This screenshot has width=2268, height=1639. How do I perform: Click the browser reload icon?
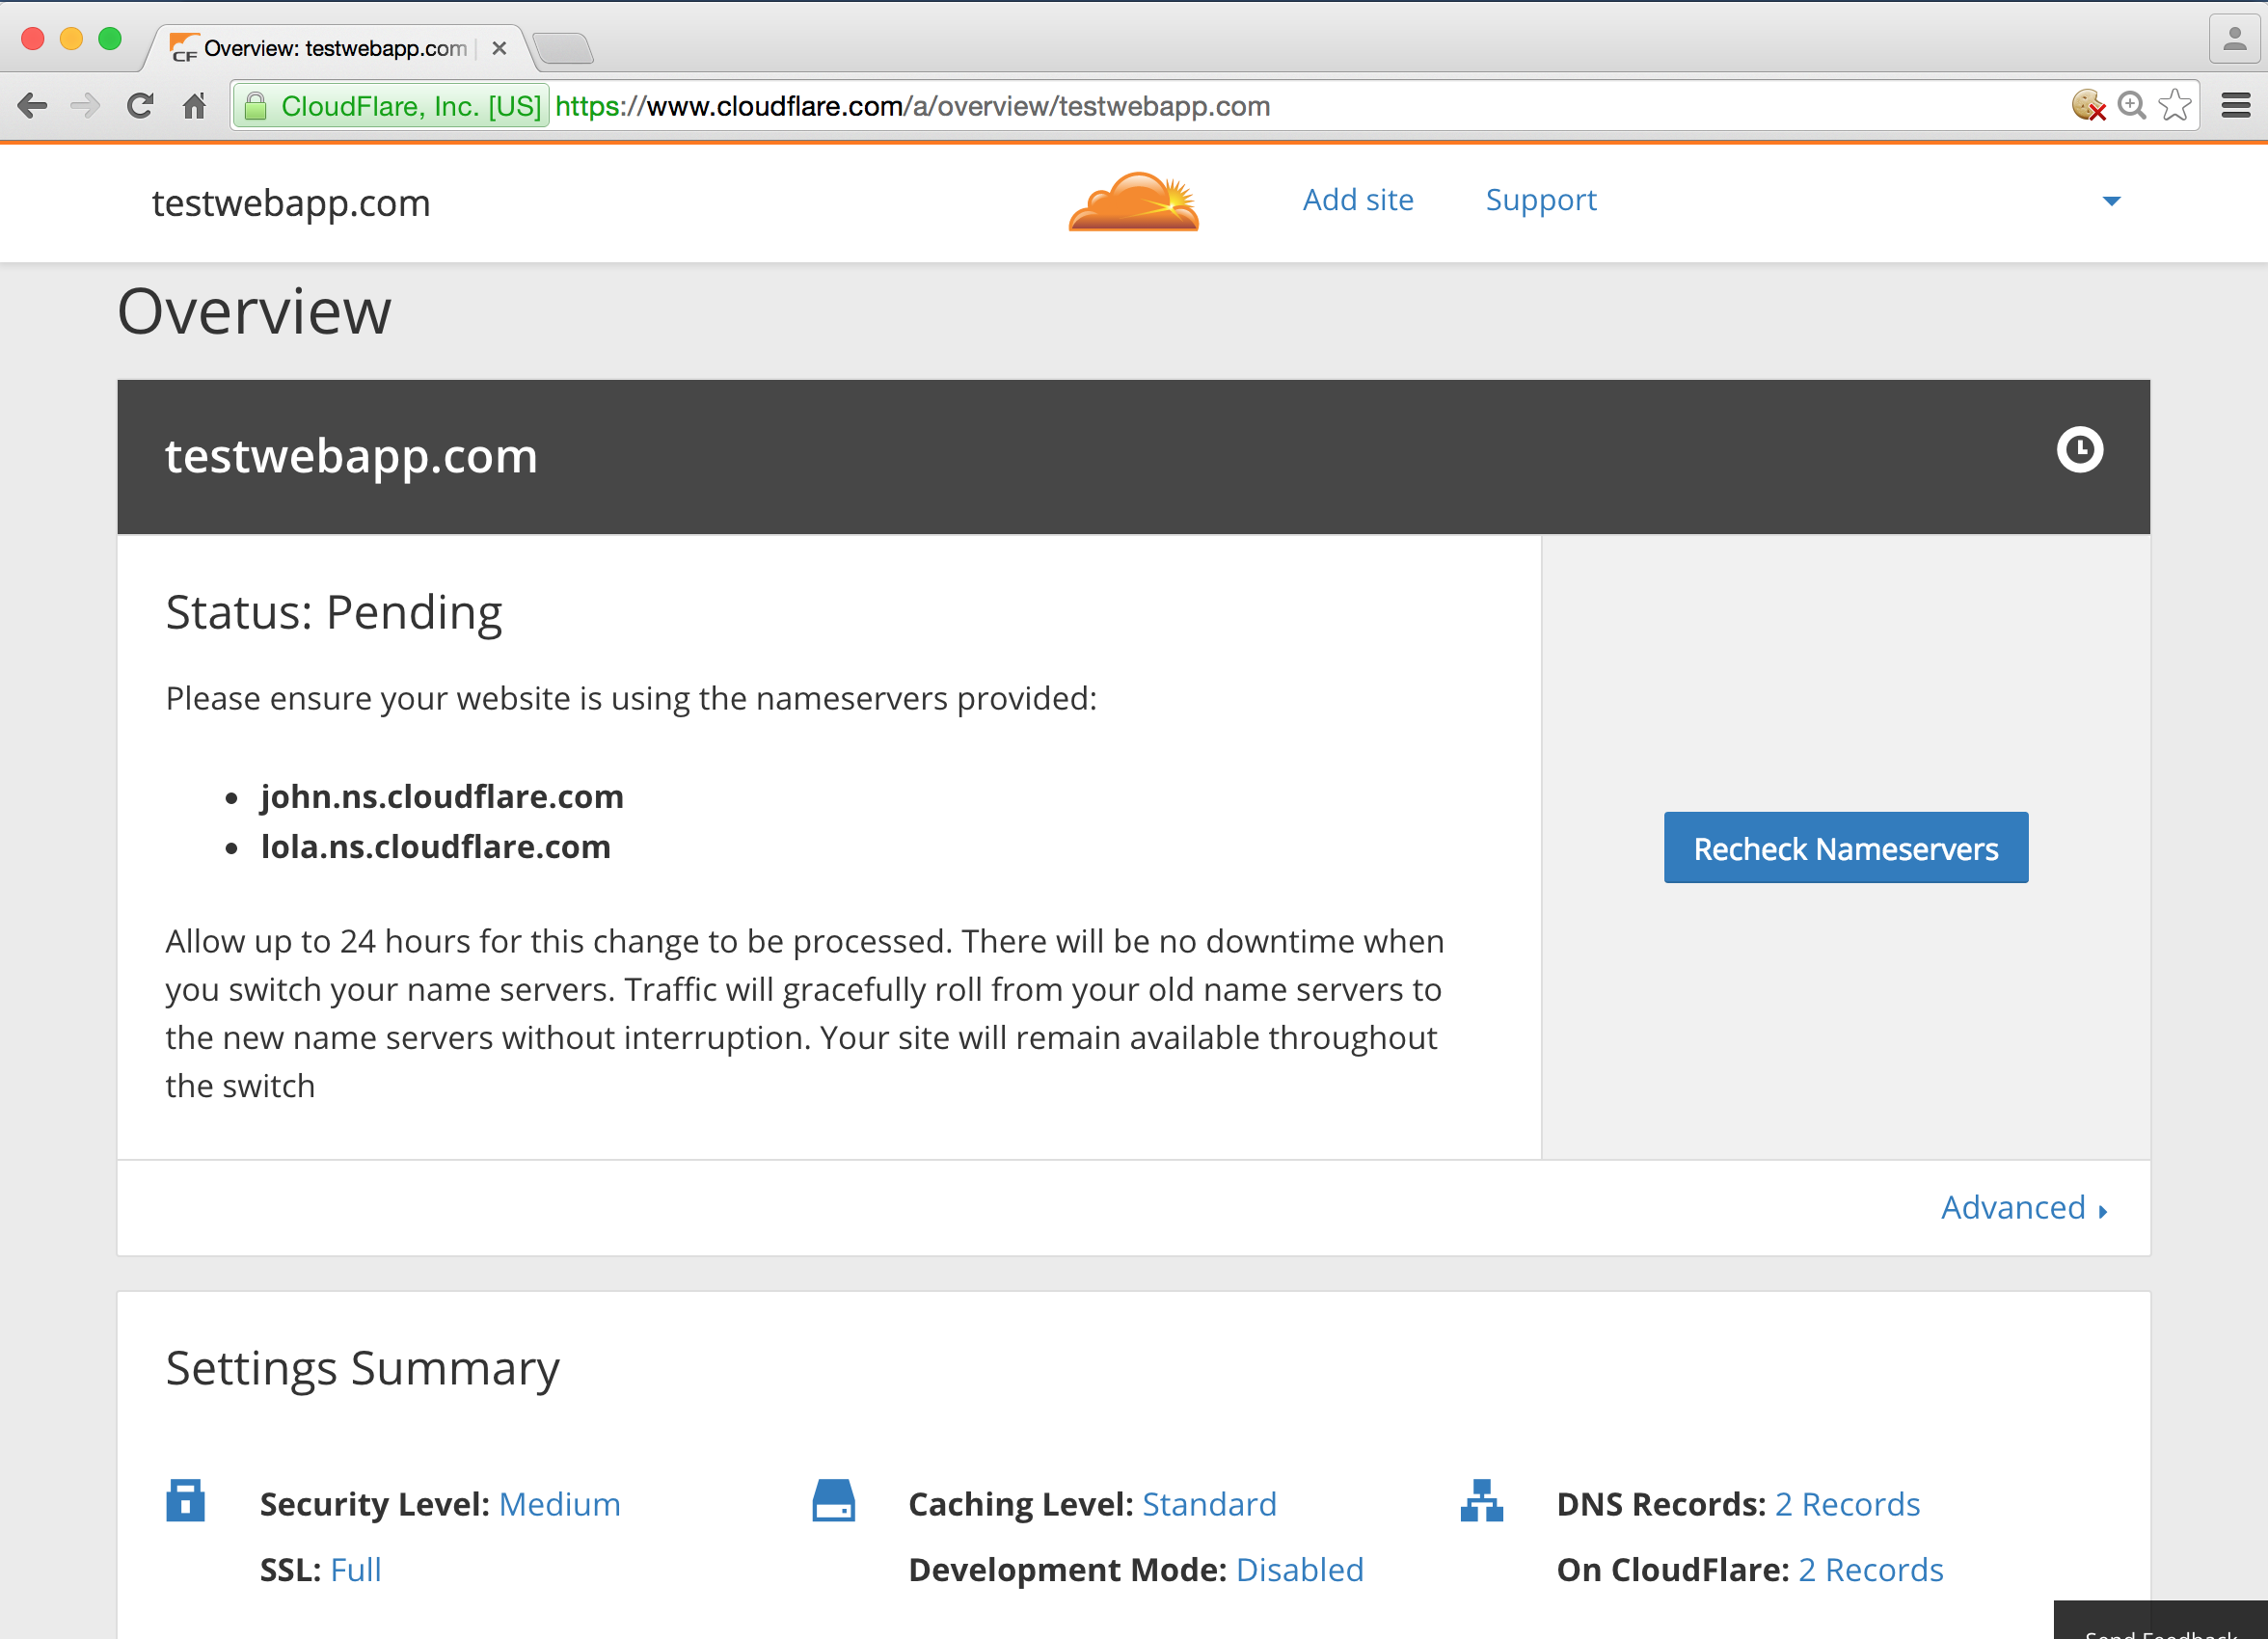click(x=140, y=106)
